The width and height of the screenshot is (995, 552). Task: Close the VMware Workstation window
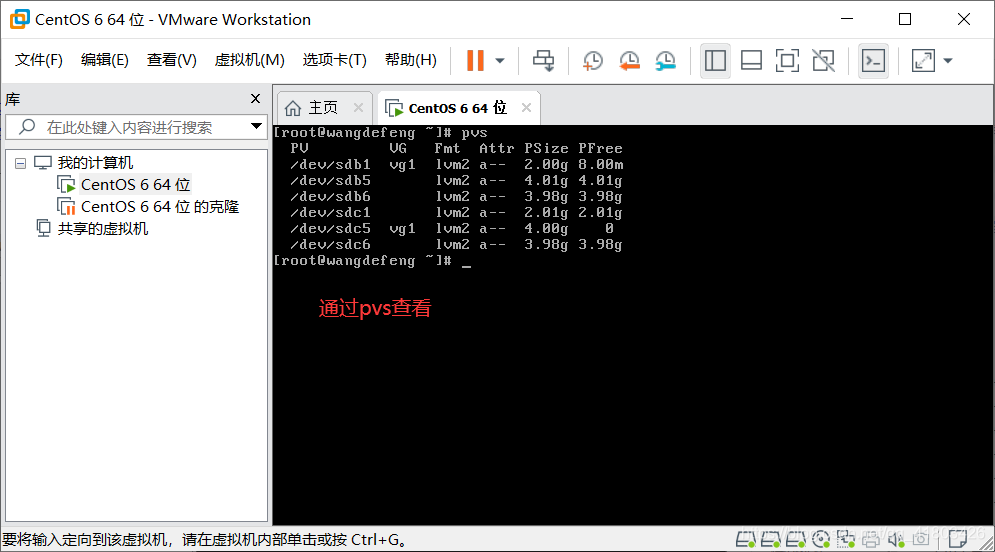click(964, 19)
